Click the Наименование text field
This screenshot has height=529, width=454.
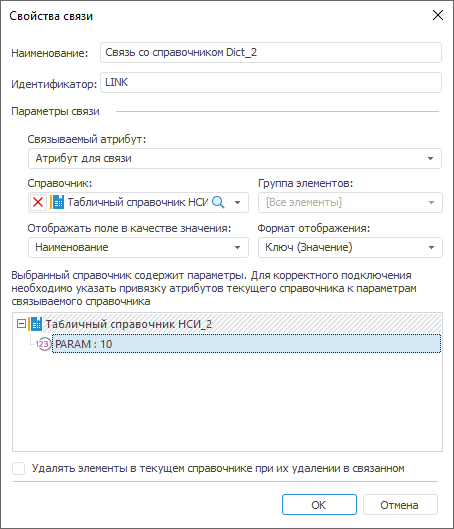(x=271, y=53)
